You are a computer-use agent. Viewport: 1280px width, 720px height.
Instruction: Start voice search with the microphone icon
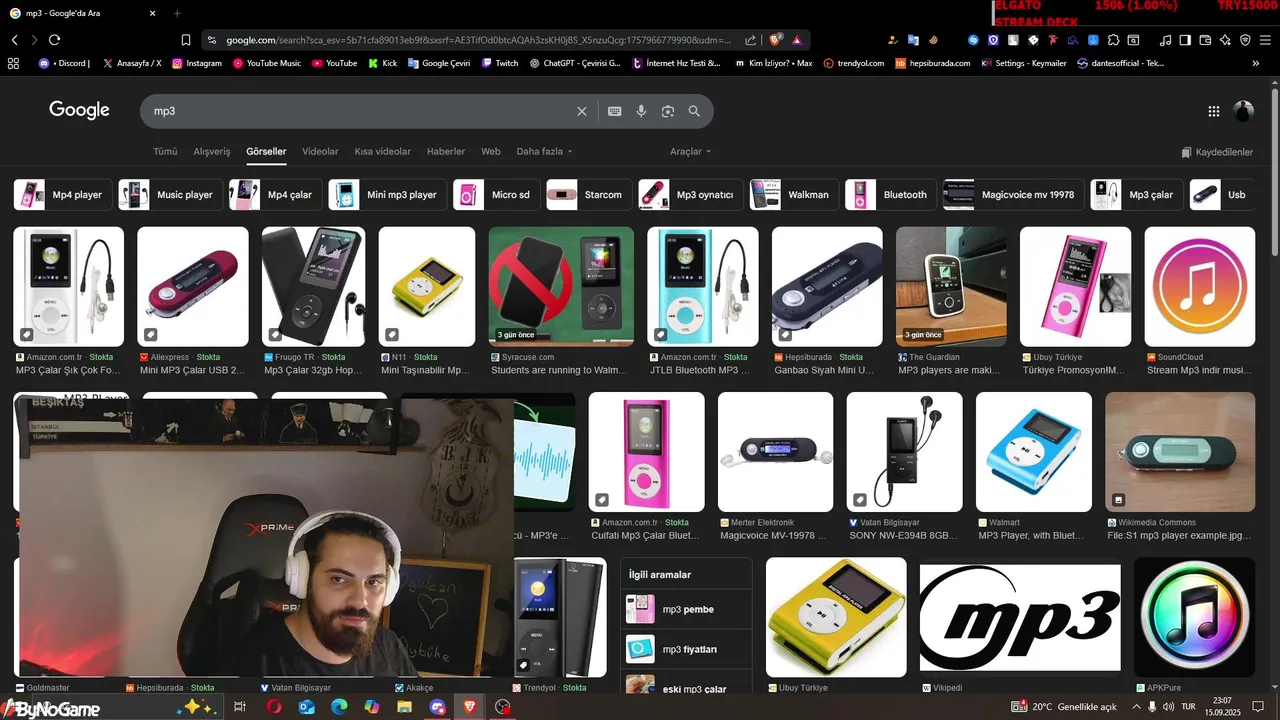(641, 111)
